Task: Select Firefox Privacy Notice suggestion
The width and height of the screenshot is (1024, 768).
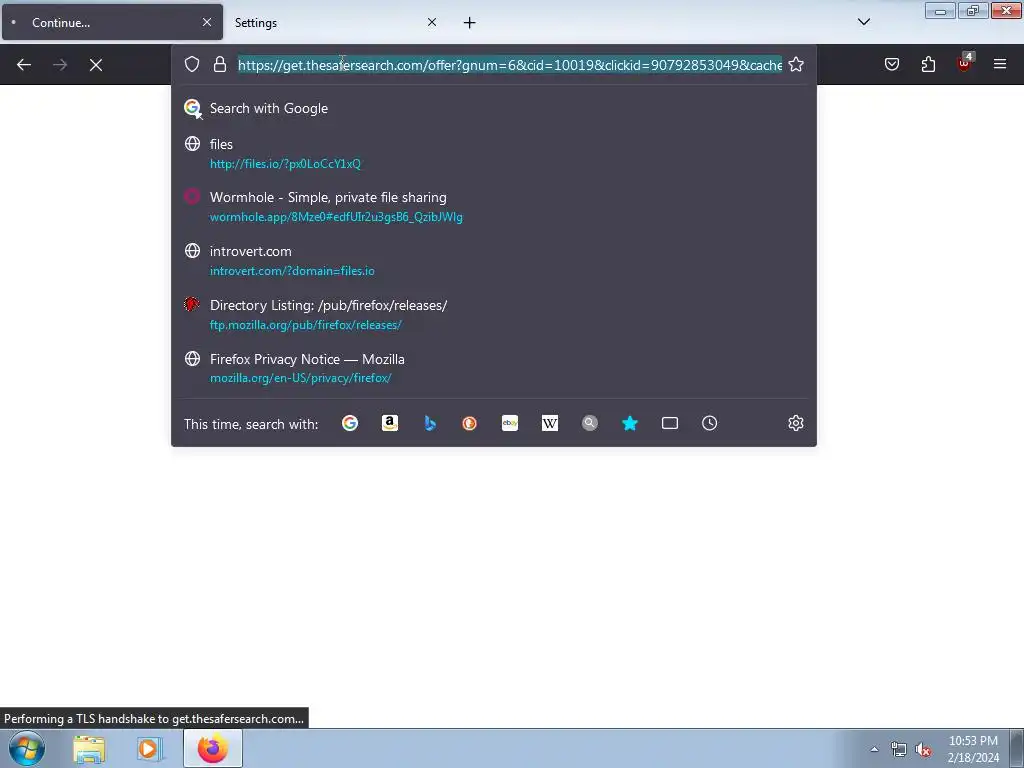Action: [x=494, y=368]
